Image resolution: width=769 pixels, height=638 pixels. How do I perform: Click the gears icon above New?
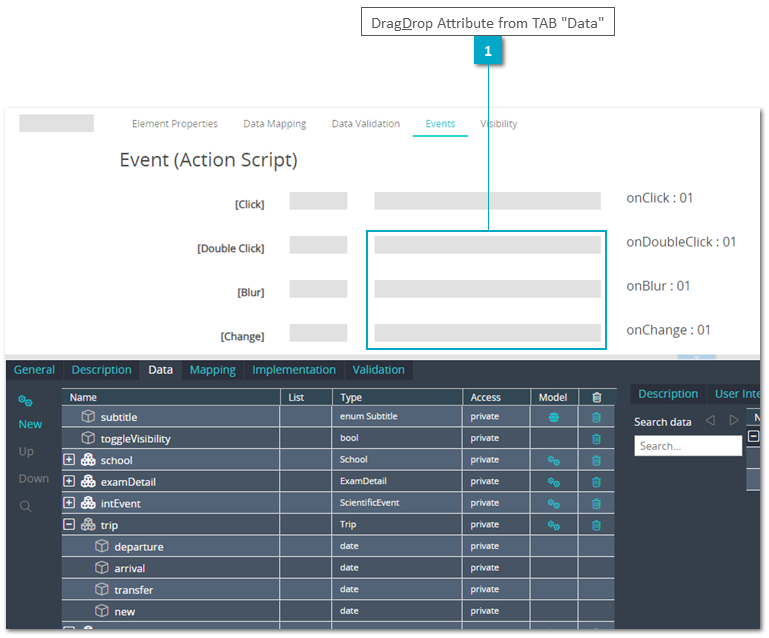click(x=26, y=401)
